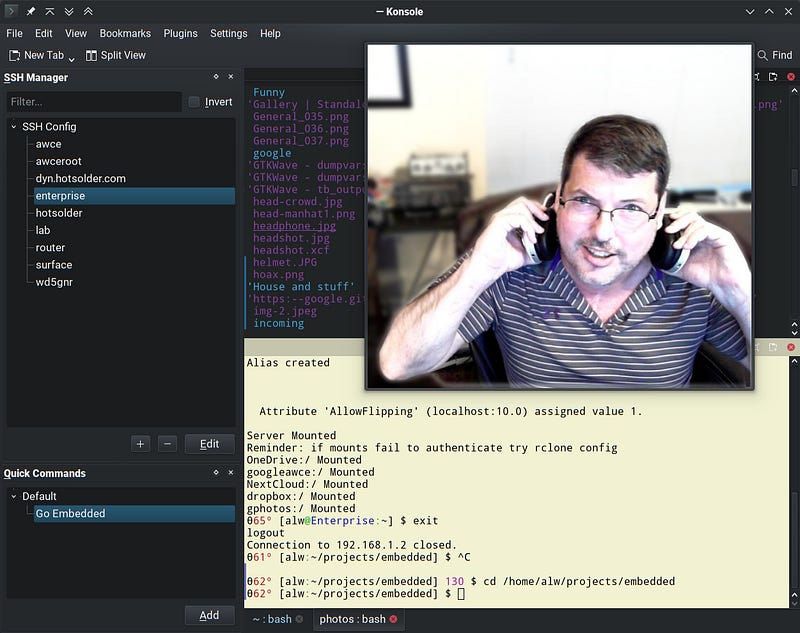Image resolution: width=800 pixels, height=633 pixels.
Task: Click the minus button to remove SSH host
Action: [x=167, y=444]
